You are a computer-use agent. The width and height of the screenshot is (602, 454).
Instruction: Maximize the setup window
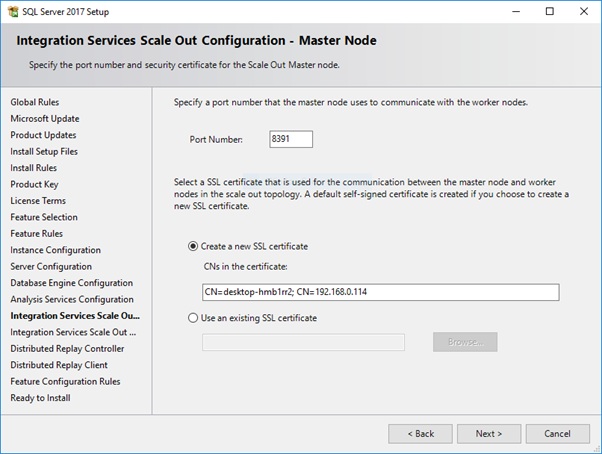click(550, 11)
